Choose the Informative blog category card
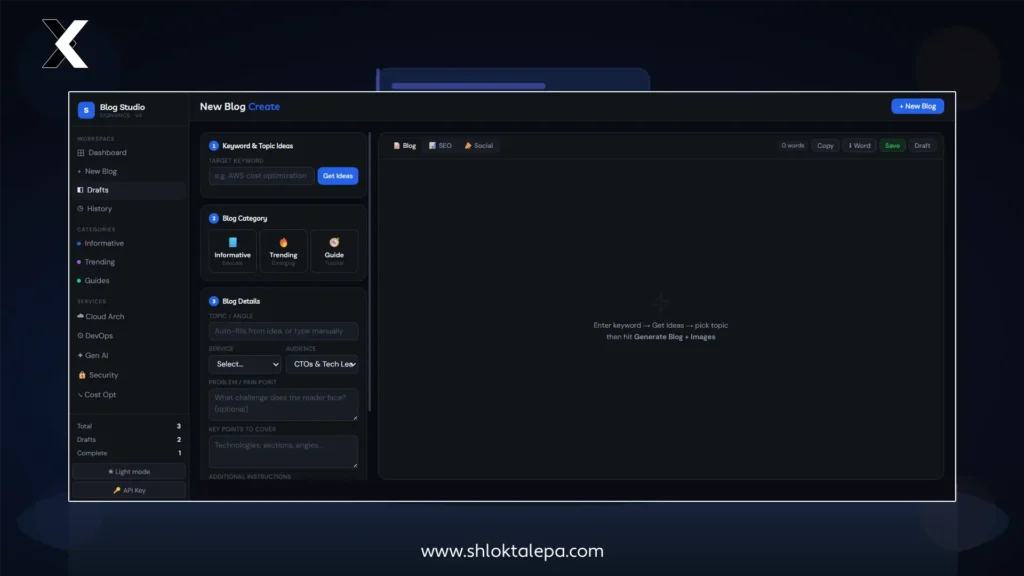The width and height of the screenshot is (1024, 576). click(232, 251)
